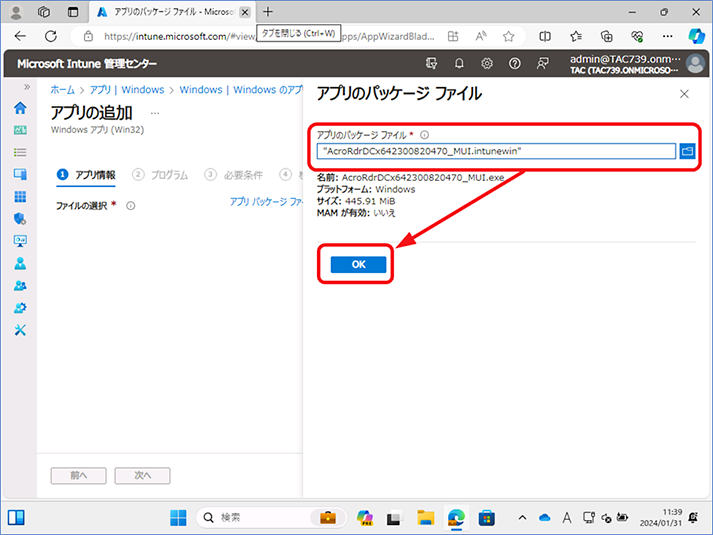713x535 pixels.
Task: Open Home icon in Intune sidebar
Action: (x=20, y=108)
